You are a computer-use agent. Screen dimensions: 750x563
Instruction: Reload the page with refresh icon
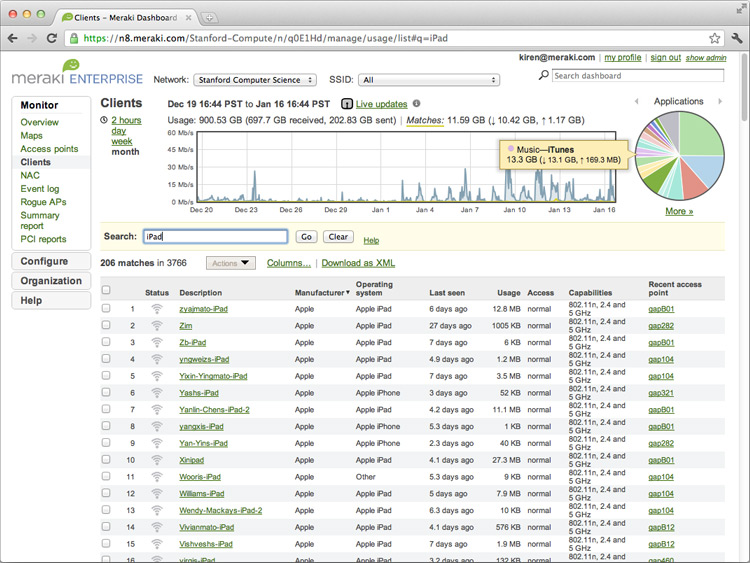pyautogui.click(x=52, y=38)
